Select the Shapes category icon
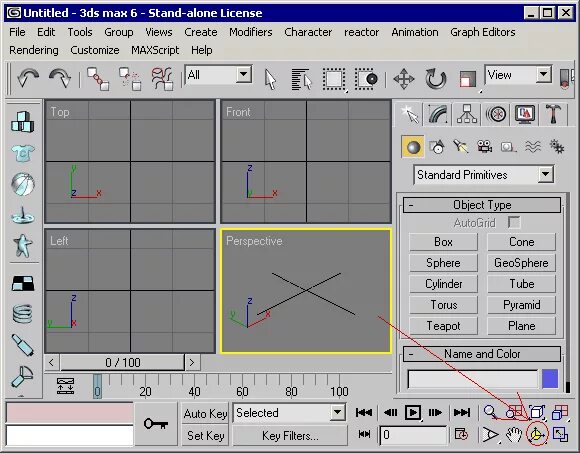Viewport: 580px width, 453px height. (x=437, y=147)
